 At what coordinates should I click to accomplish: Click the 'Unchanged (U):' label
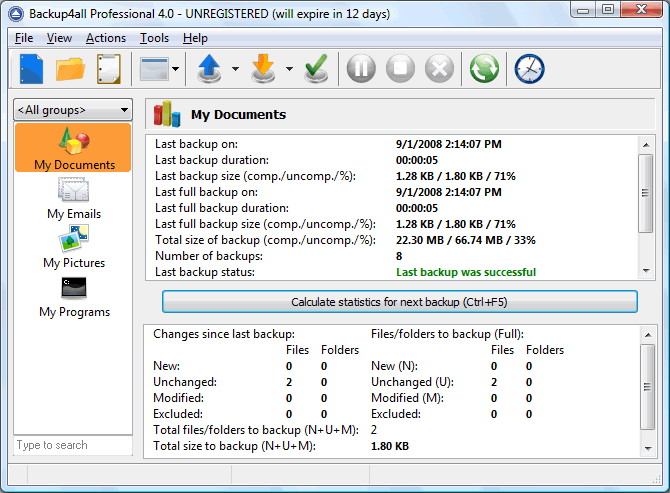tap(412, 382)
